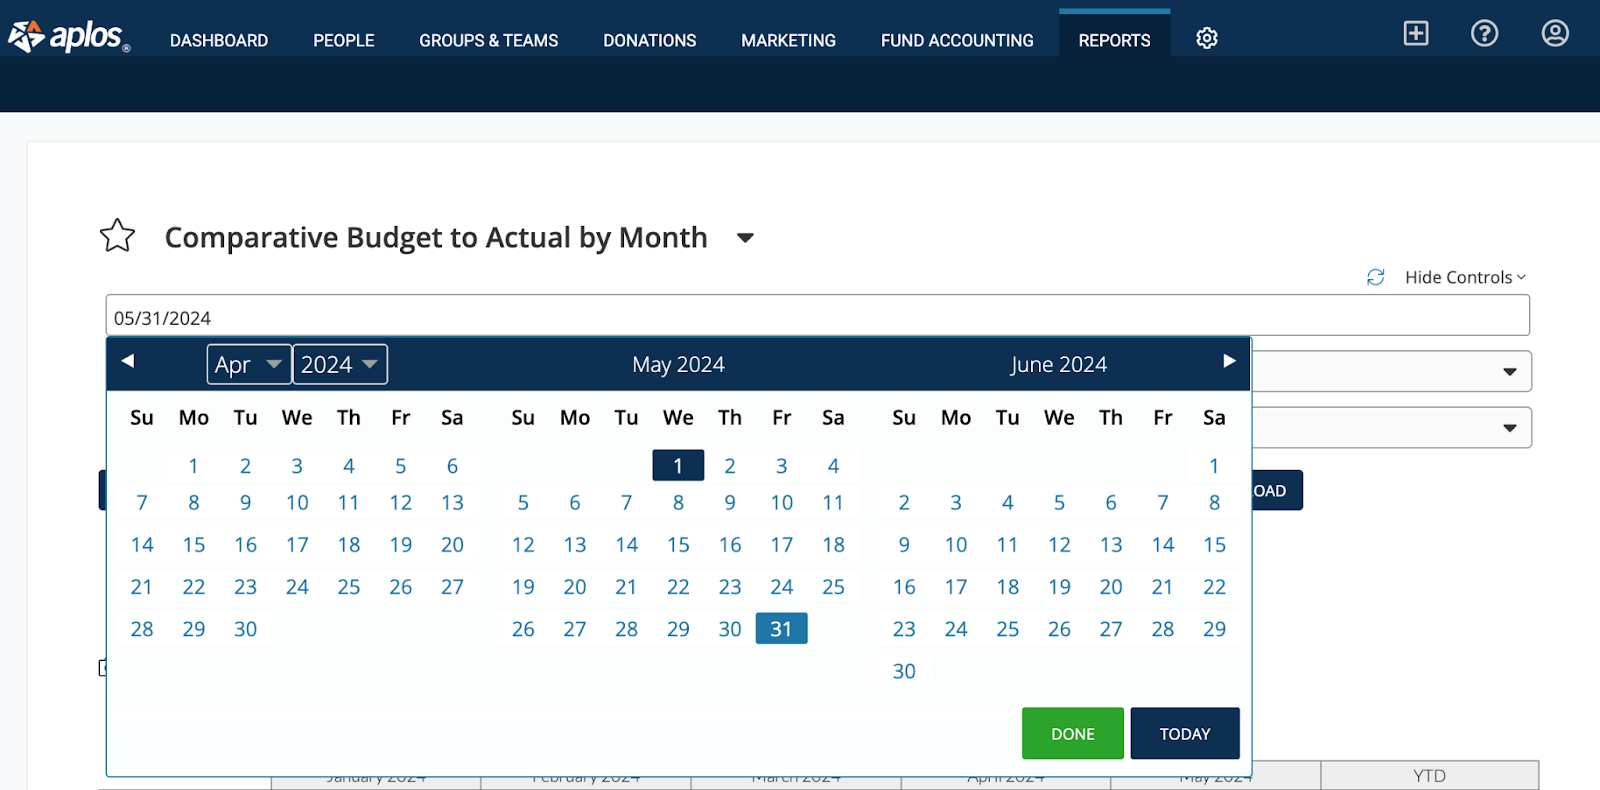Open the settings gear icon
This screenshot has width=1600, height=790.
[1207, 39]
